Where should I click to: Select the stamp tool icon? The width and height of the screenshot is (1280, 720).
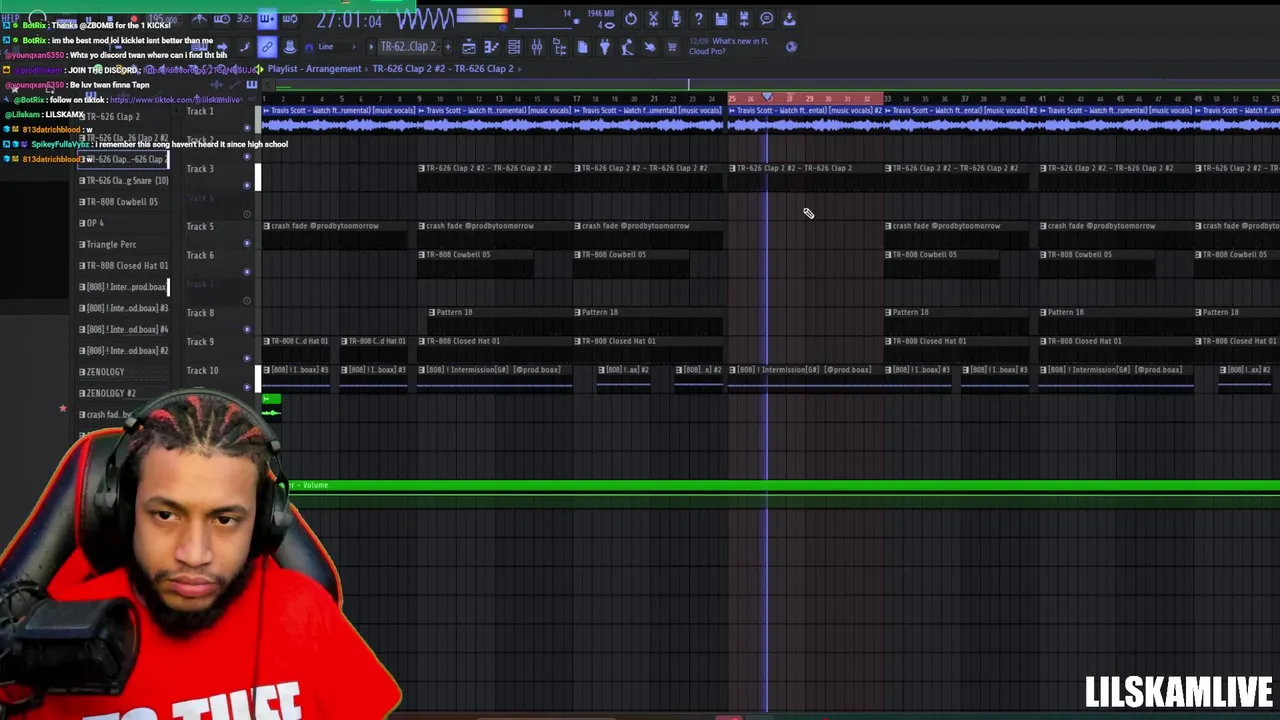point(289,47)
